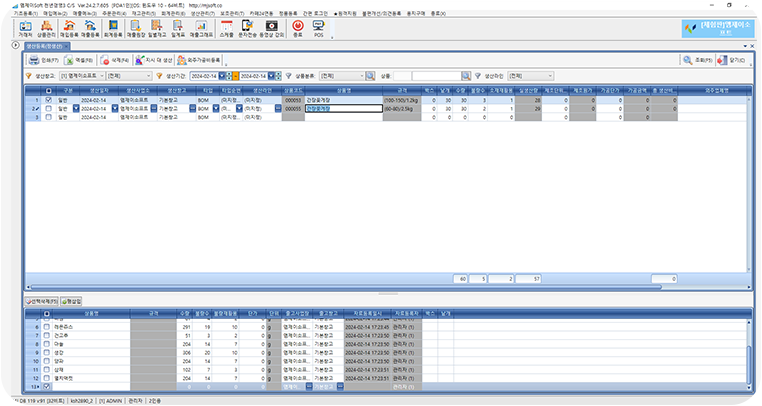The height and width of the screenshot is (406, 762).
Task: Open the 동영상 강의 icon
Action: 271,29
